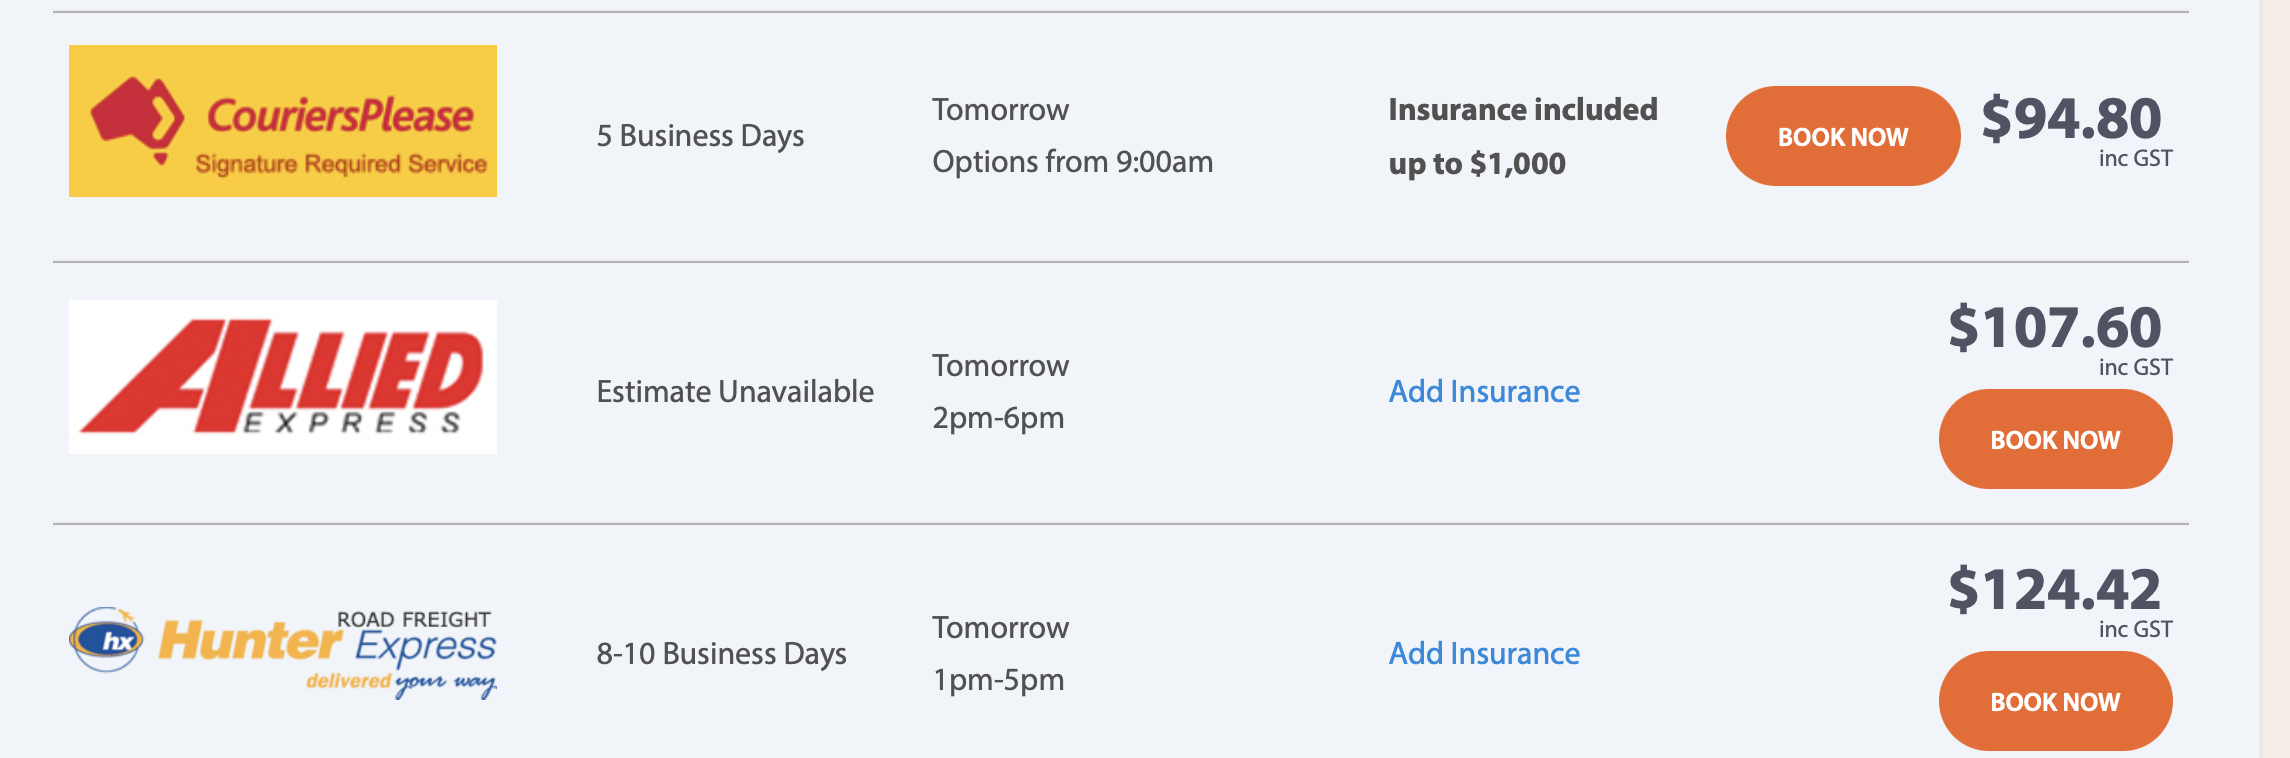Click the 1pm-5pm pickup window
Screen dimensions: 2290x758
[x=998, y=679]
